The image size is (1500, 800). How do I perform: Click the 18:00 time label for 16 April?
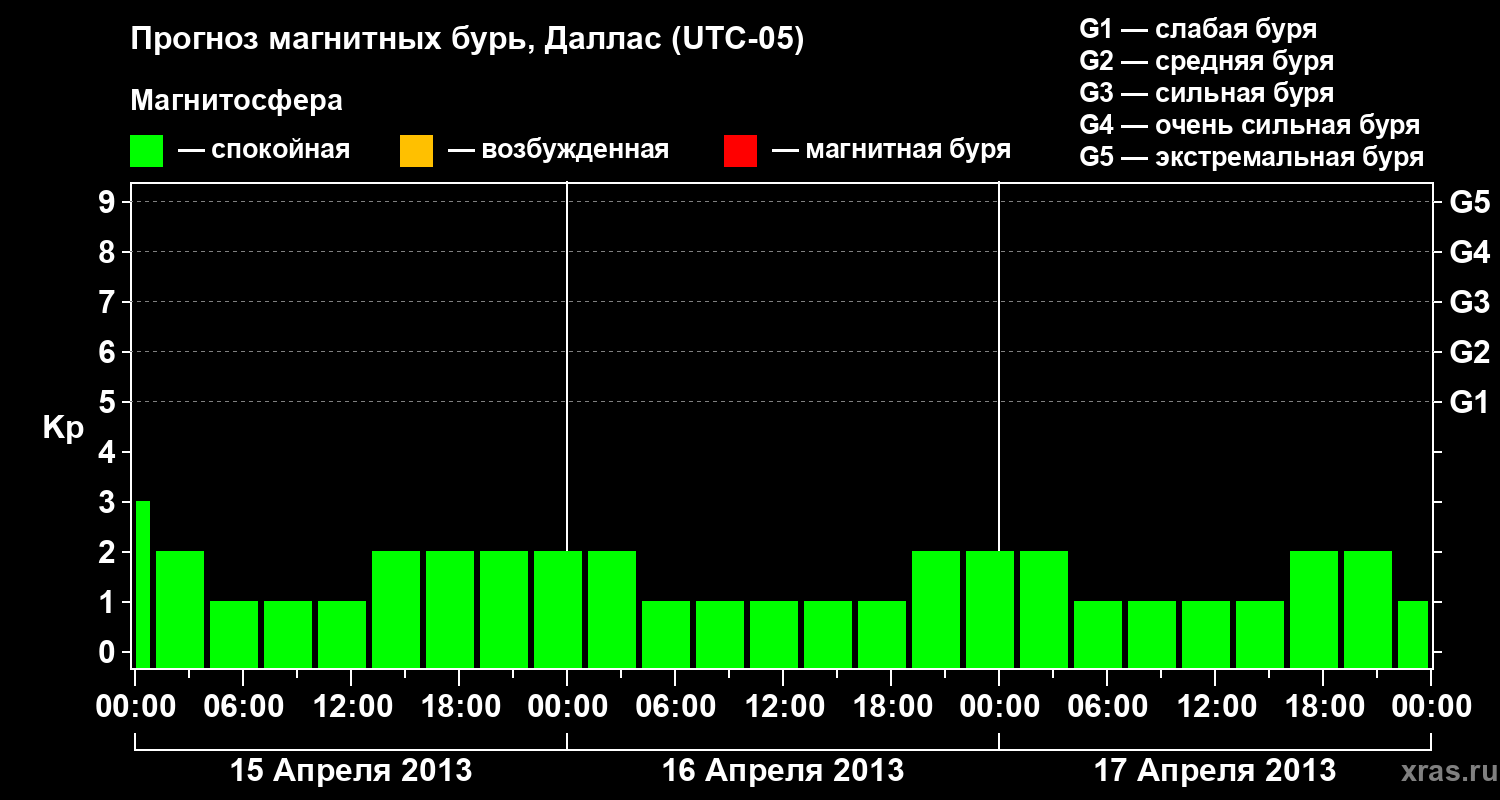pos(891,707)
